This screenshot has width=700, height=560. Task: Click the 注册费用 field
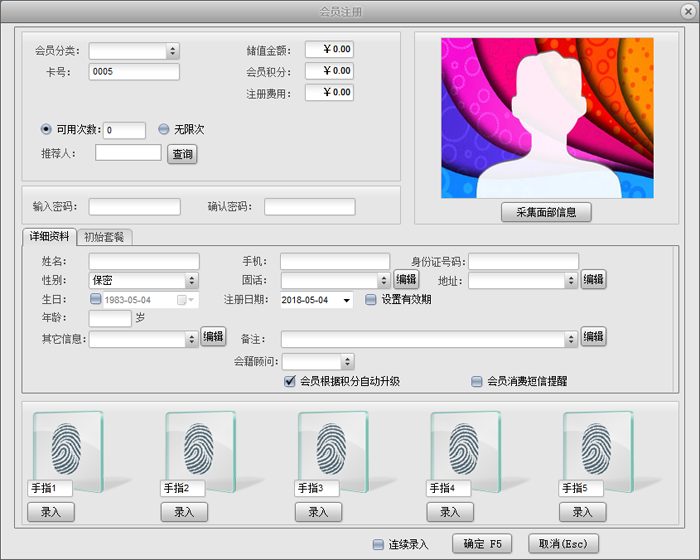pyautogui.click(x=329, y=92)
